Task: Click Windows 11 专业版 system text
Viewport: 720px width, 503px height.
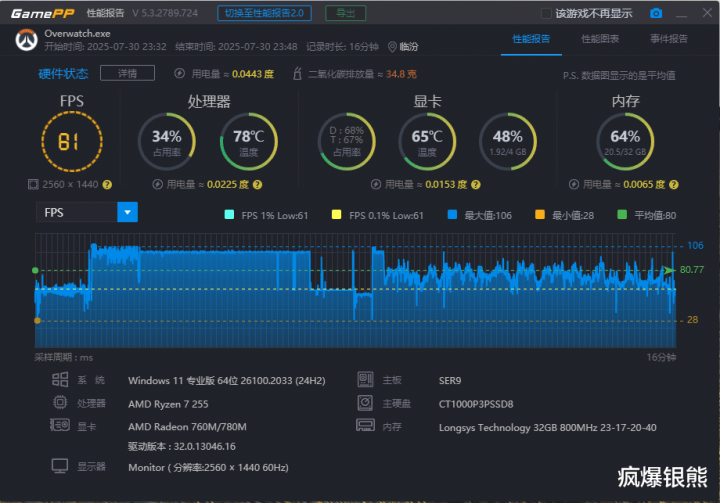Action: (227, 381)
